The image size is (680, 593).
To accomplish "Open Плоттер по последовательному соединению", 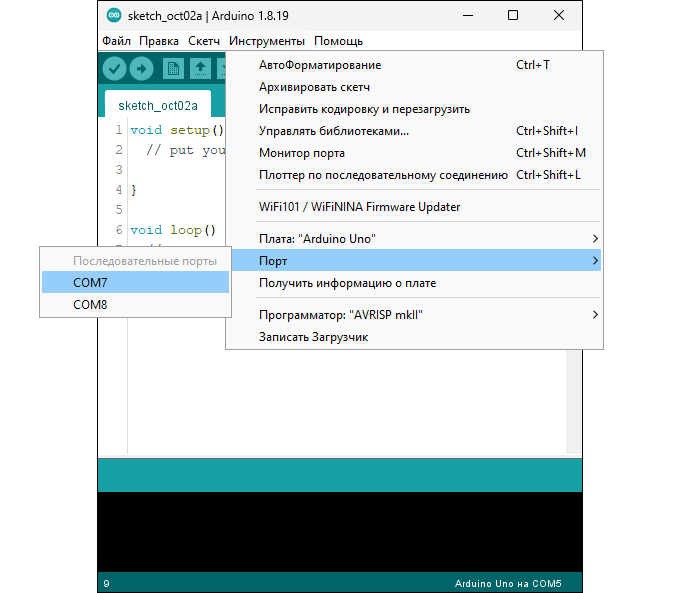I will coord(414,175).
